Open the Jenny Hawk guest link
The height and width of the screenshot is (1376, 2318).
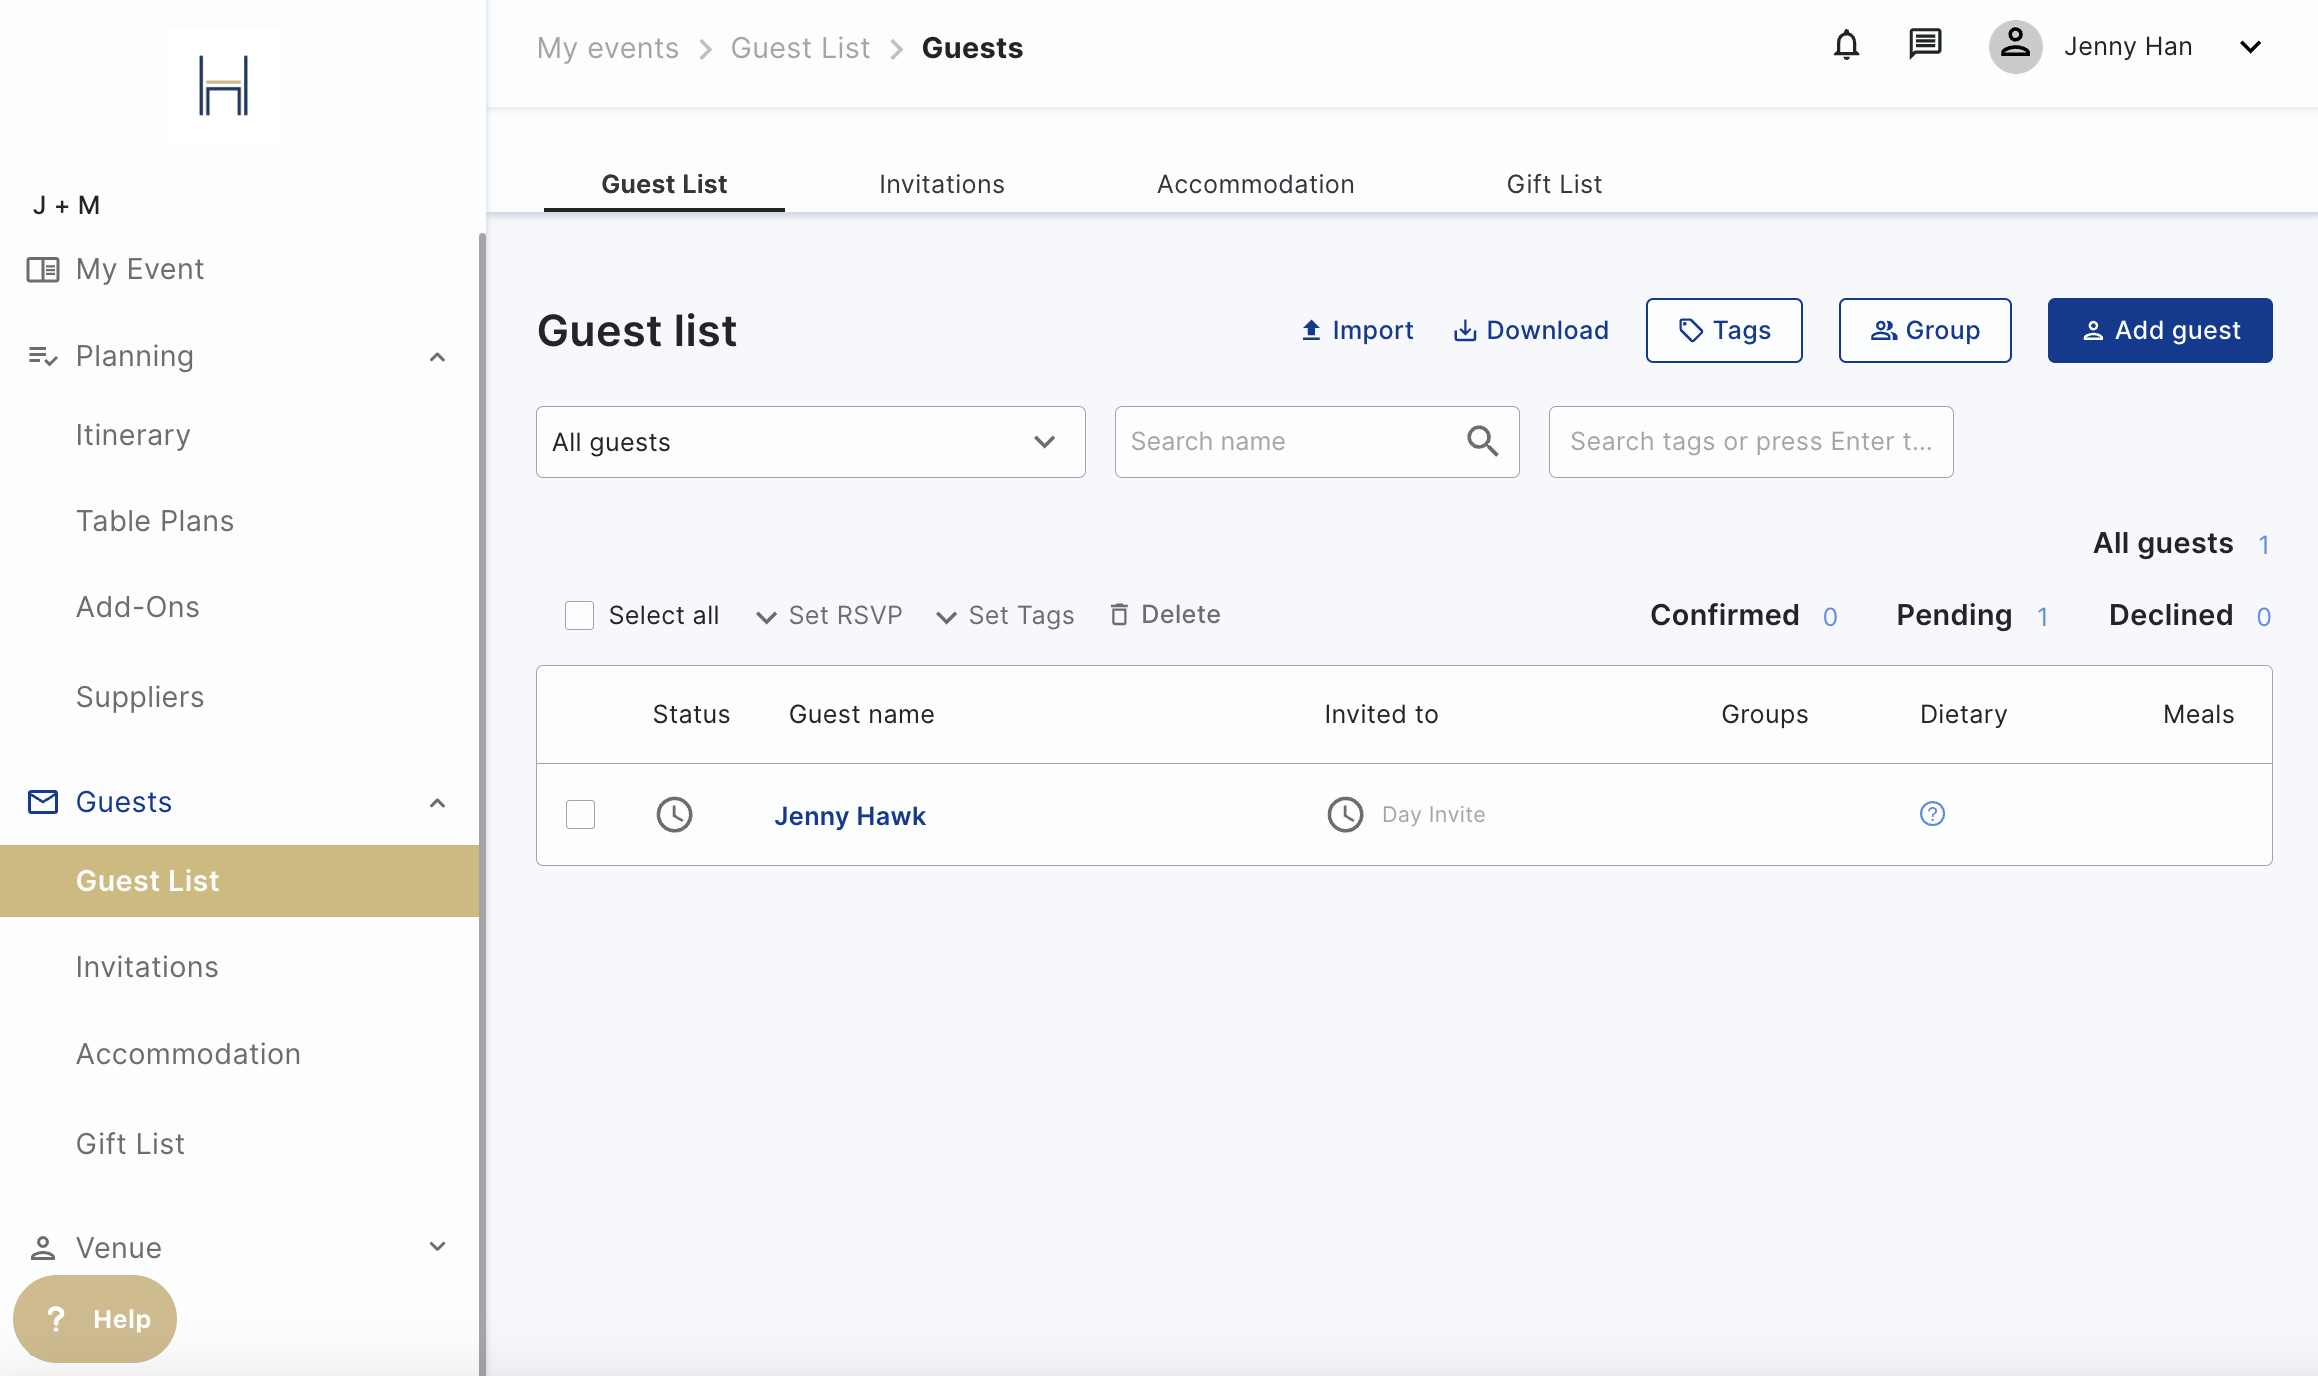pyautogui.click(x=850, y=816)
